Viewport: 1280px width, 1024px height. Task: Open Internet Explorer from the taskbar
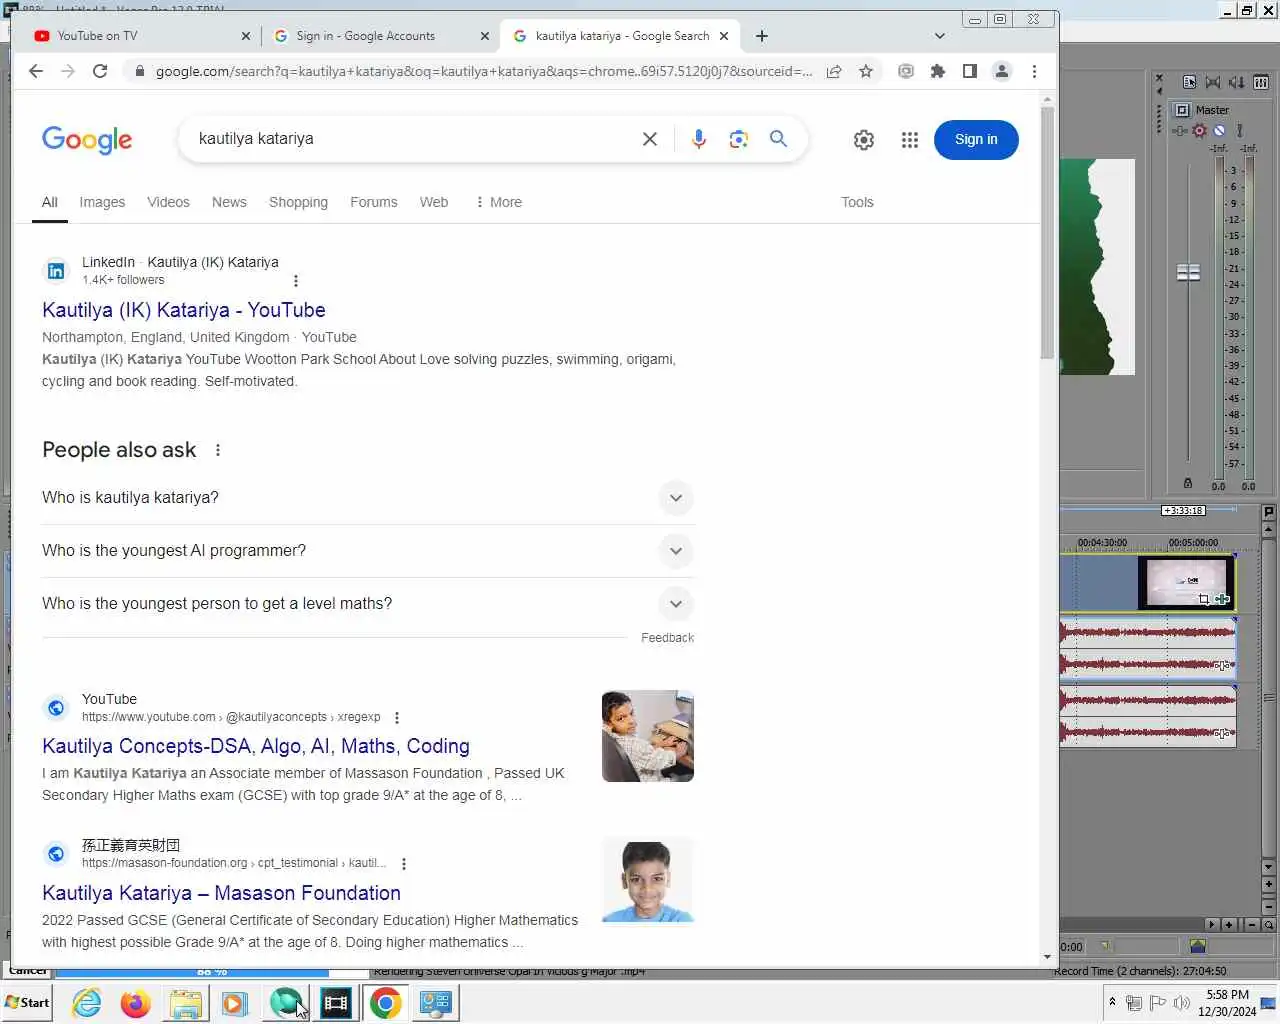click(87, 1003)
